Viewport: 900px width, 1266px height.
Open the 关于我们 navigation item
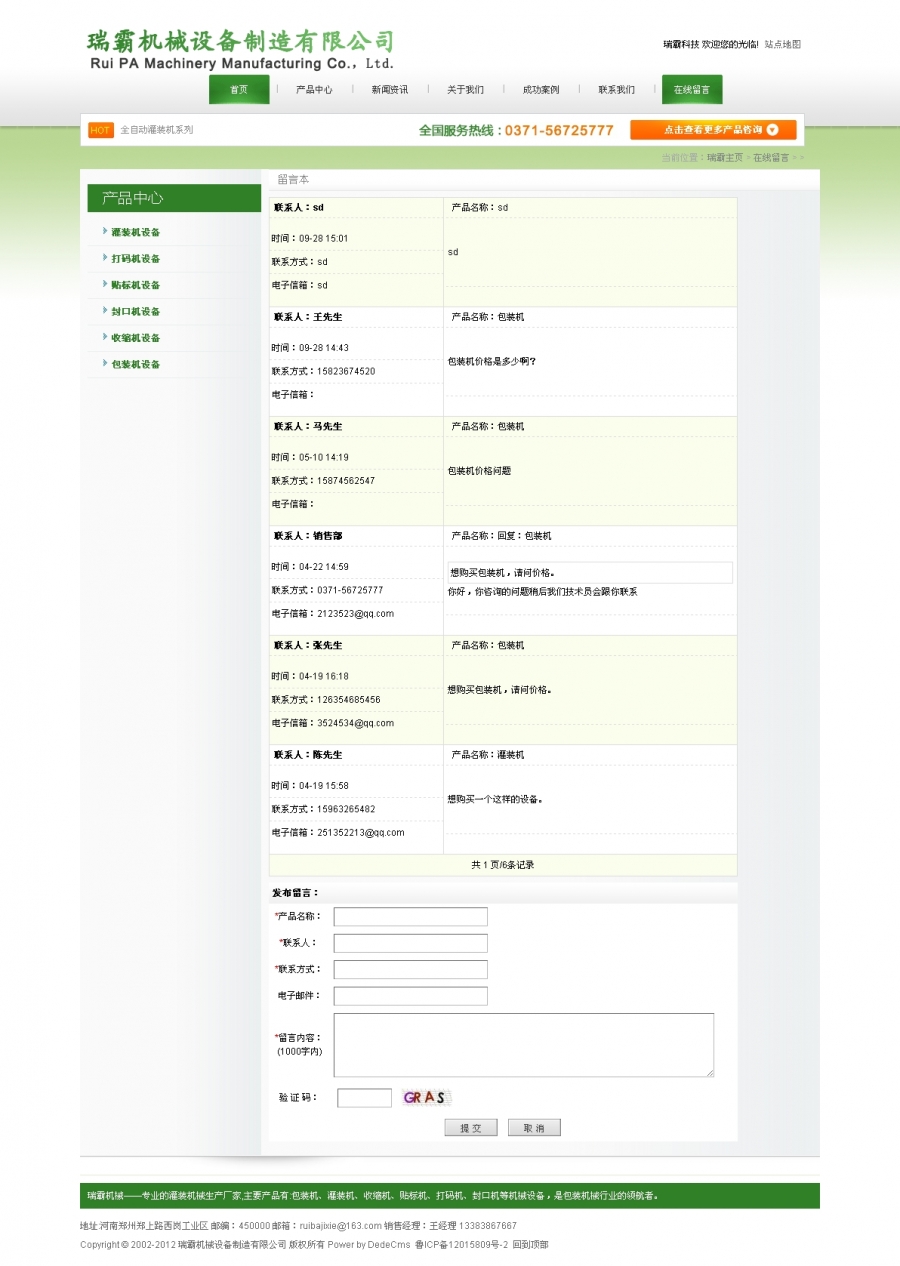point(465,90)
